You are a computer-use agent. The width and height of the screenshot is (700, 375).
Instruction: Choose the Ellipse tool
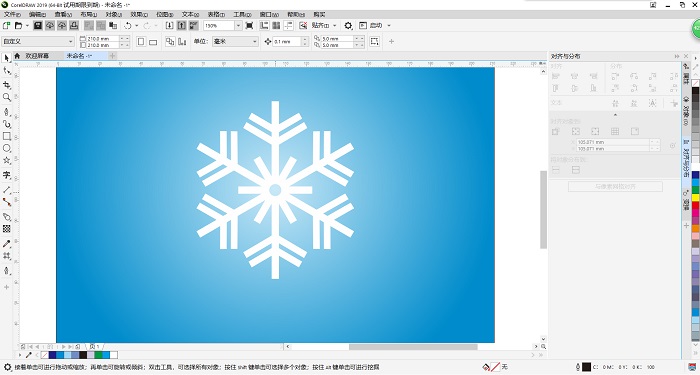click(x=7, y=148)
